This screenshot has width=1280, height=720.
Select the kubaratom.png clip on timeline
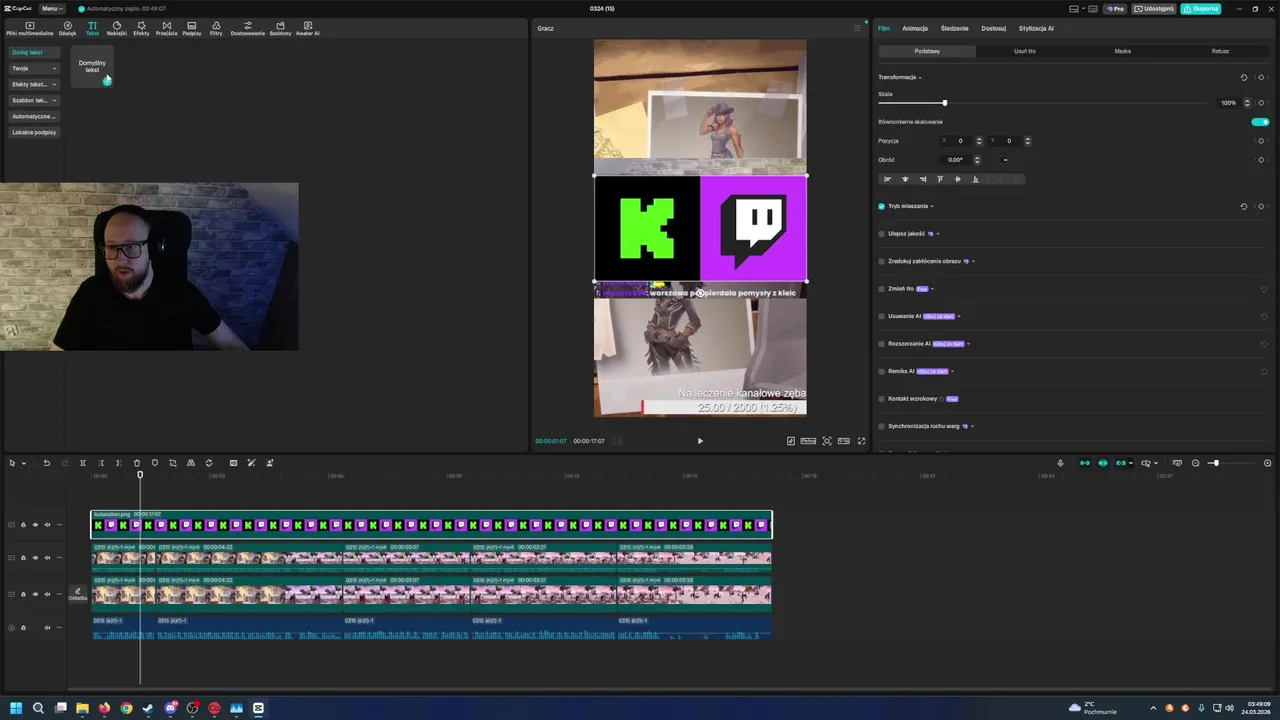431,524
